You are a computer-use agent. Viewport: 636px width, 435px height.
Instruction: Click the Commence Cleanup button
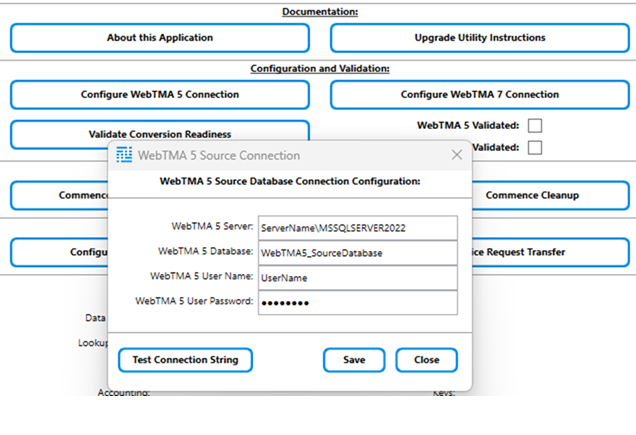550,196
